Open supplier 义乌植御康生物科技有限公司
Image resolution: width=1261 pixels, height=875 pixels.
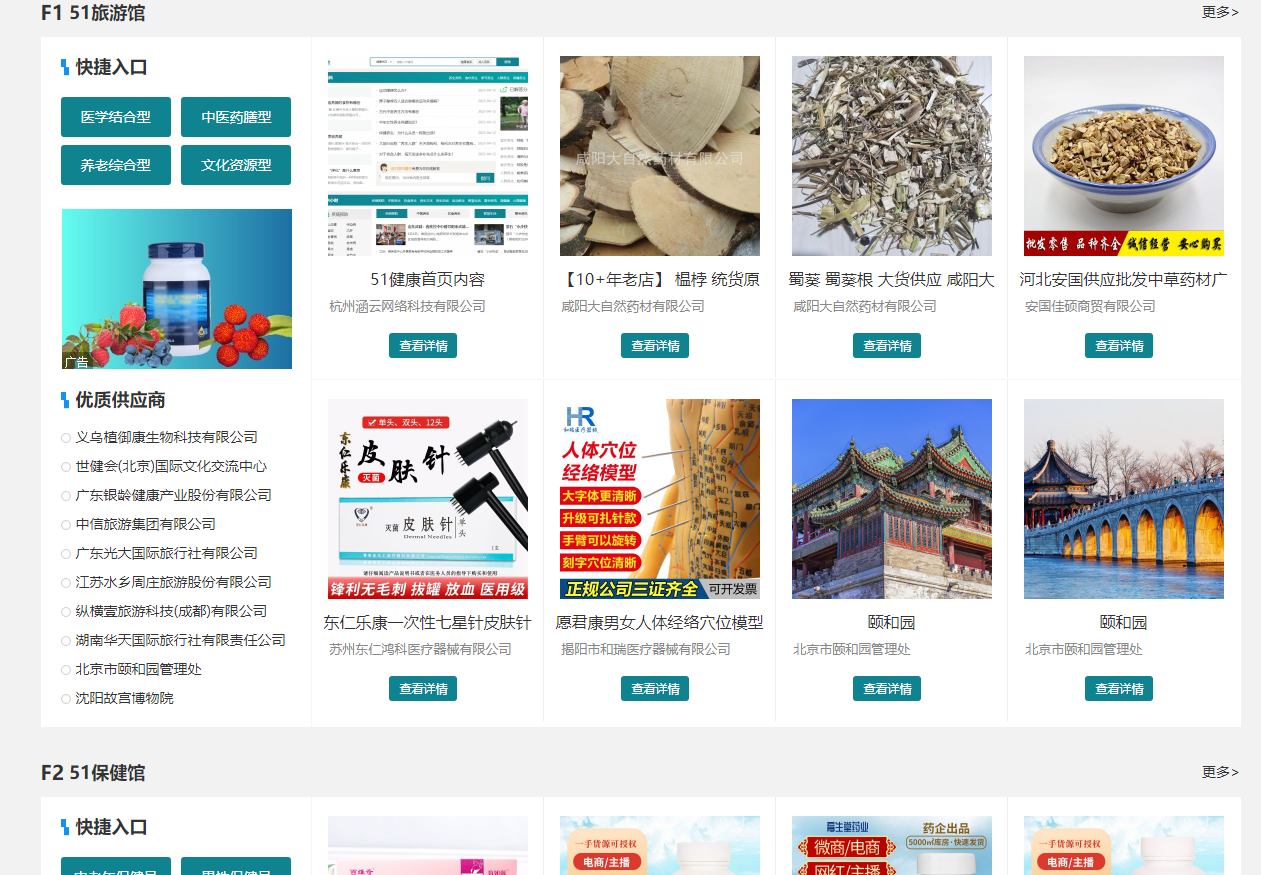[x=166, y=437]
